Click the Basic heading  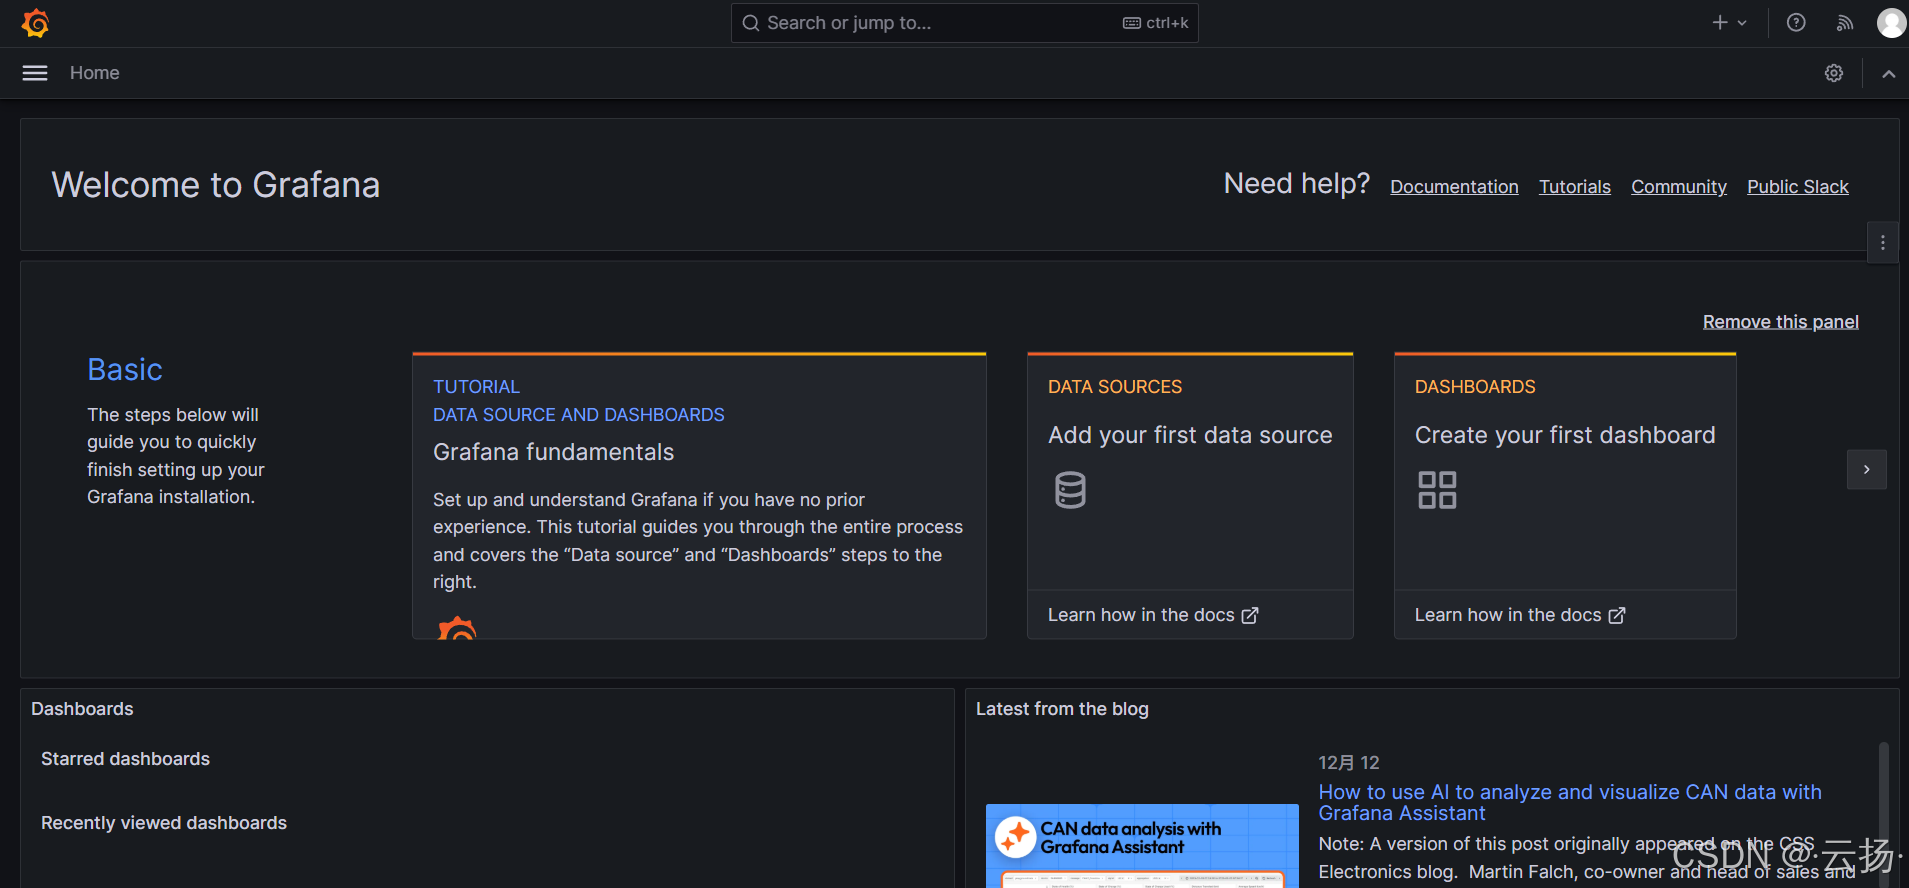pos(125,370)
